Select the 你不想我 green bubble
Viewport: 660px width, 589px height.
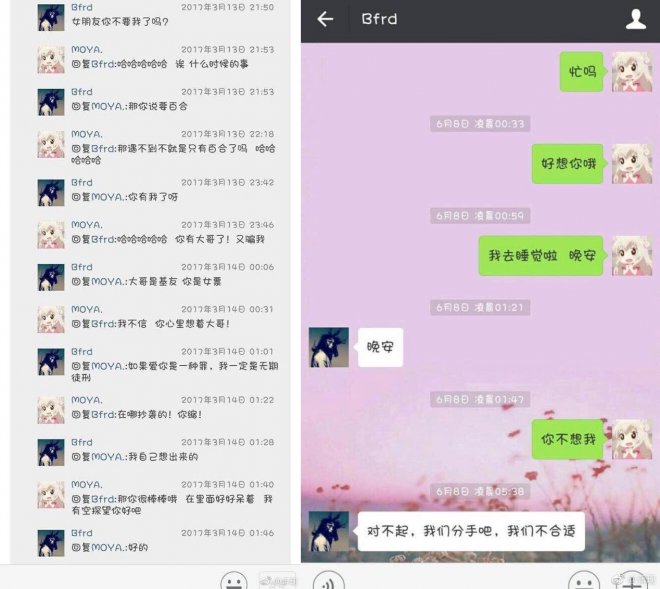pyautogui.click(x=569, y=439)
